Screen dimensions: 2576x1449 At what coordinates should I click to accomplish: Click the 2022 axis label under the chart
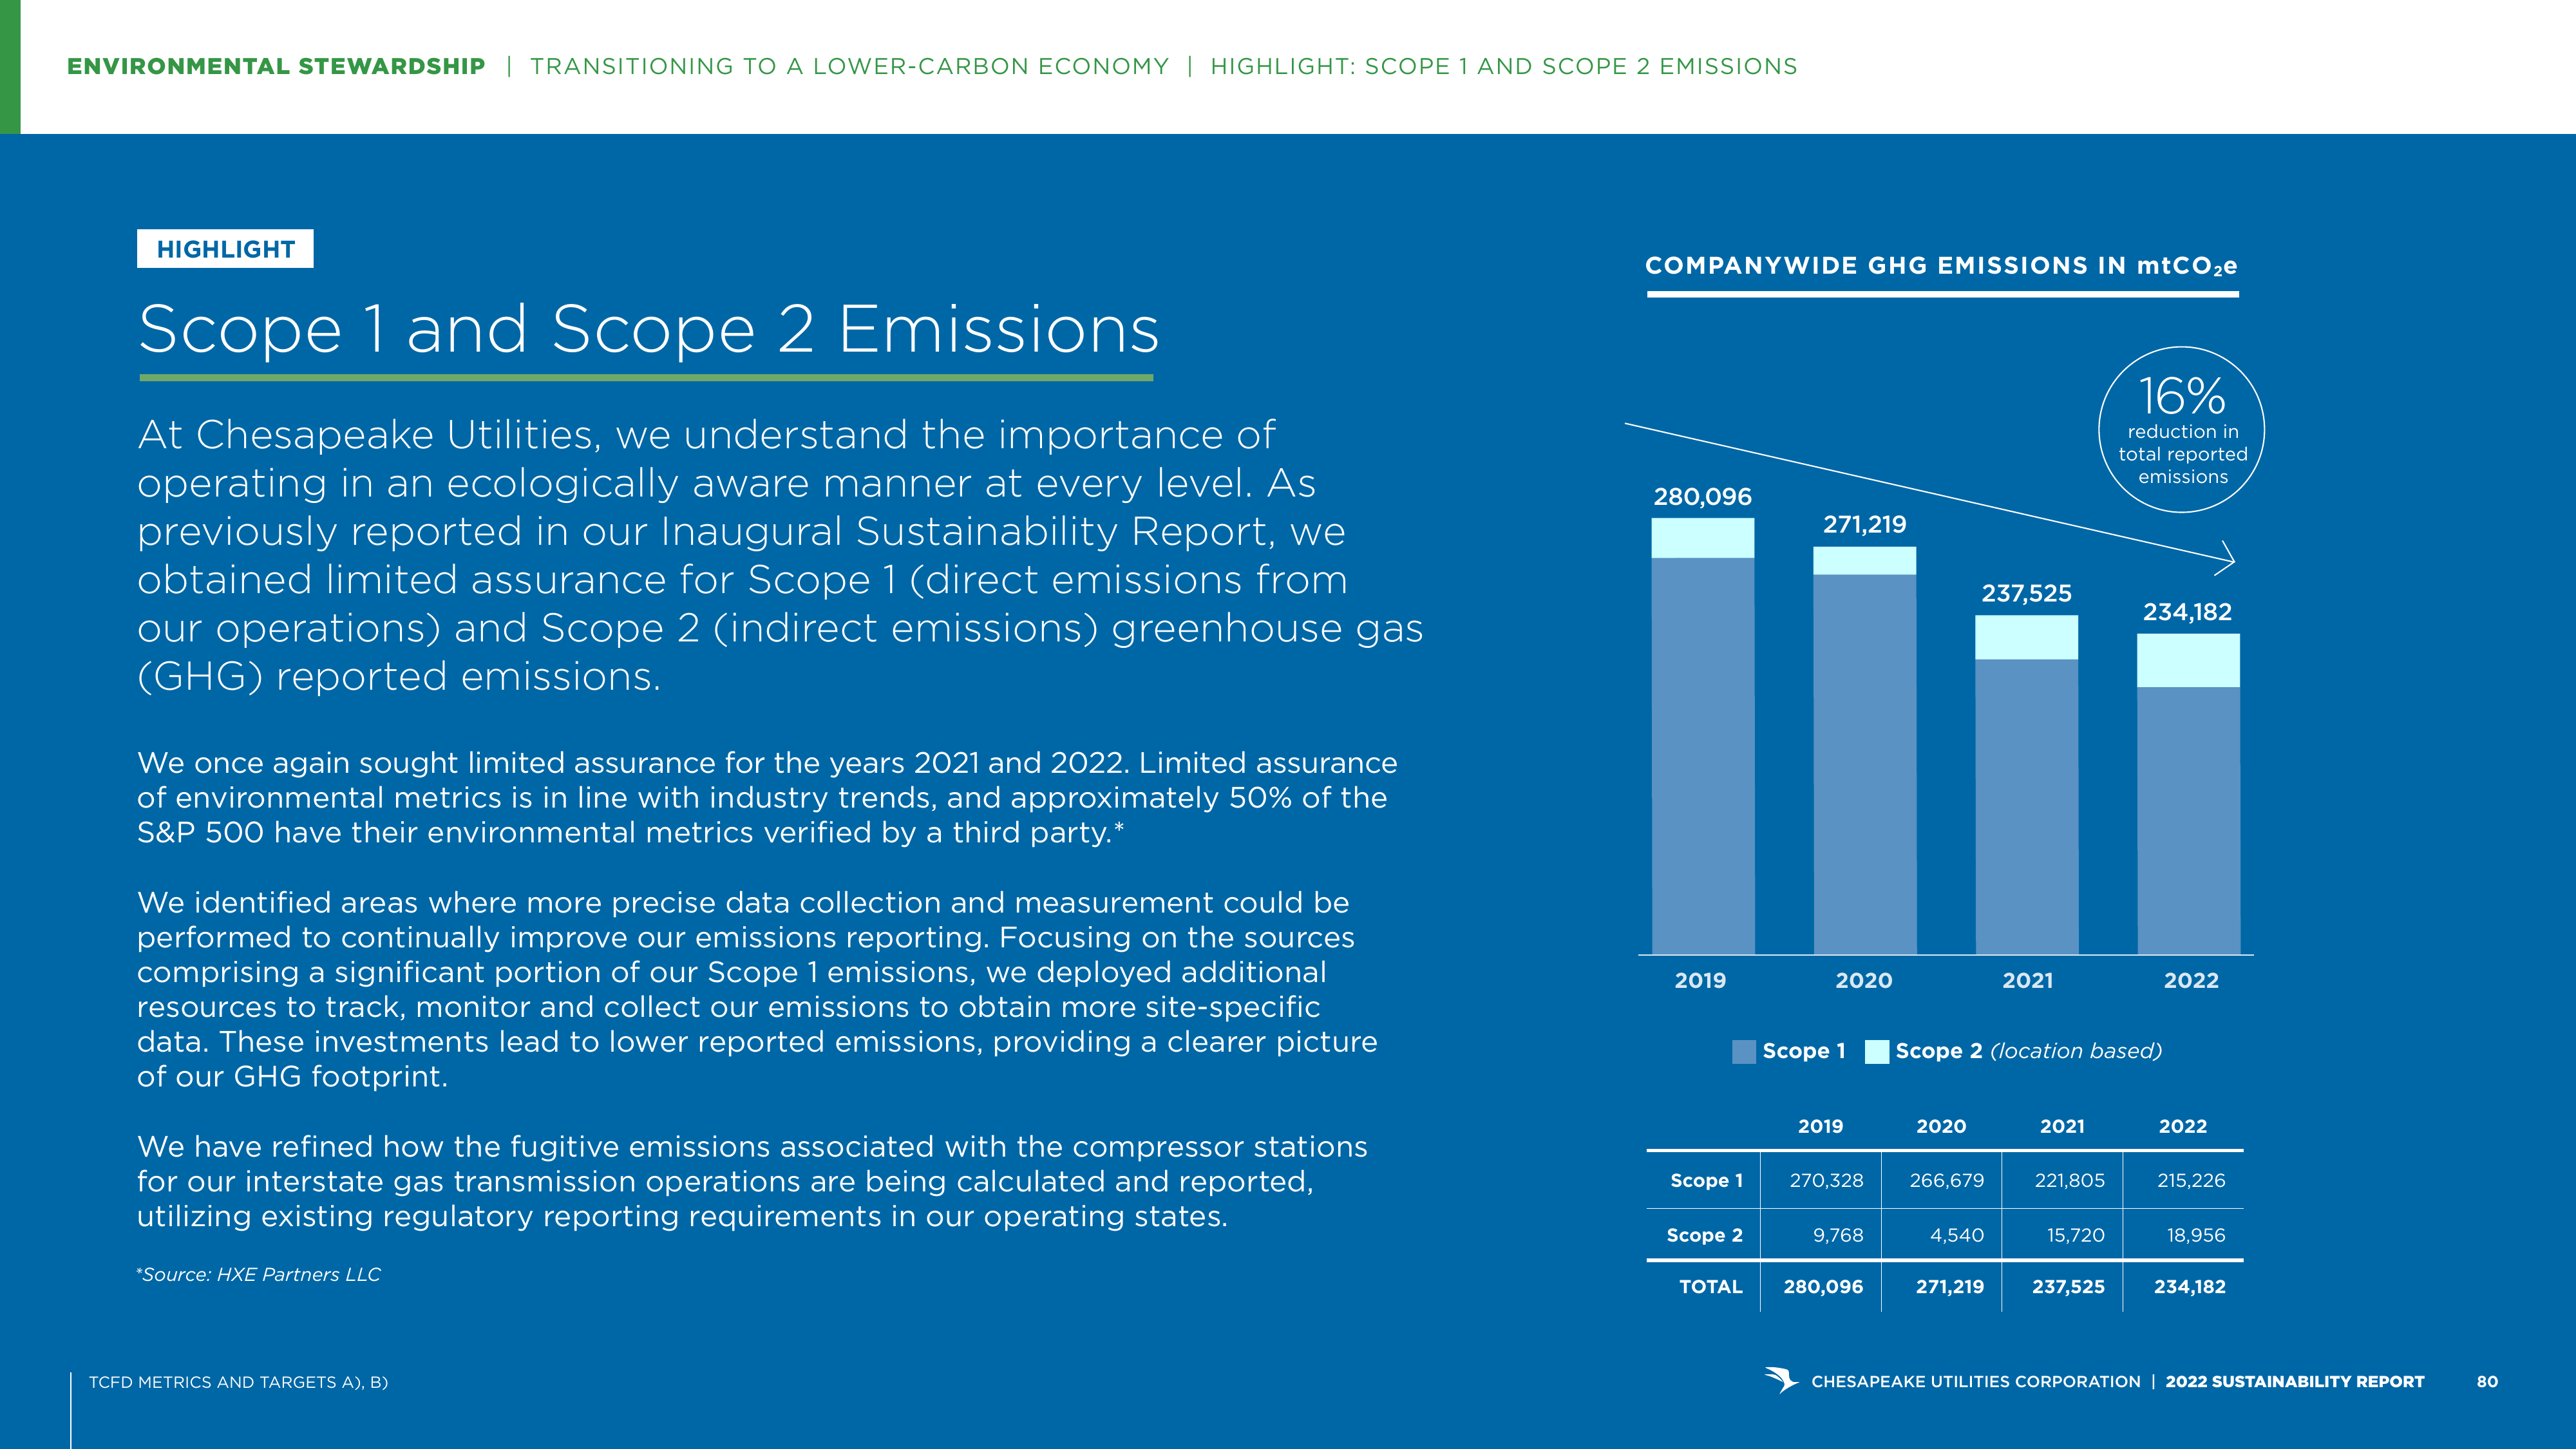pos(2191,981)
